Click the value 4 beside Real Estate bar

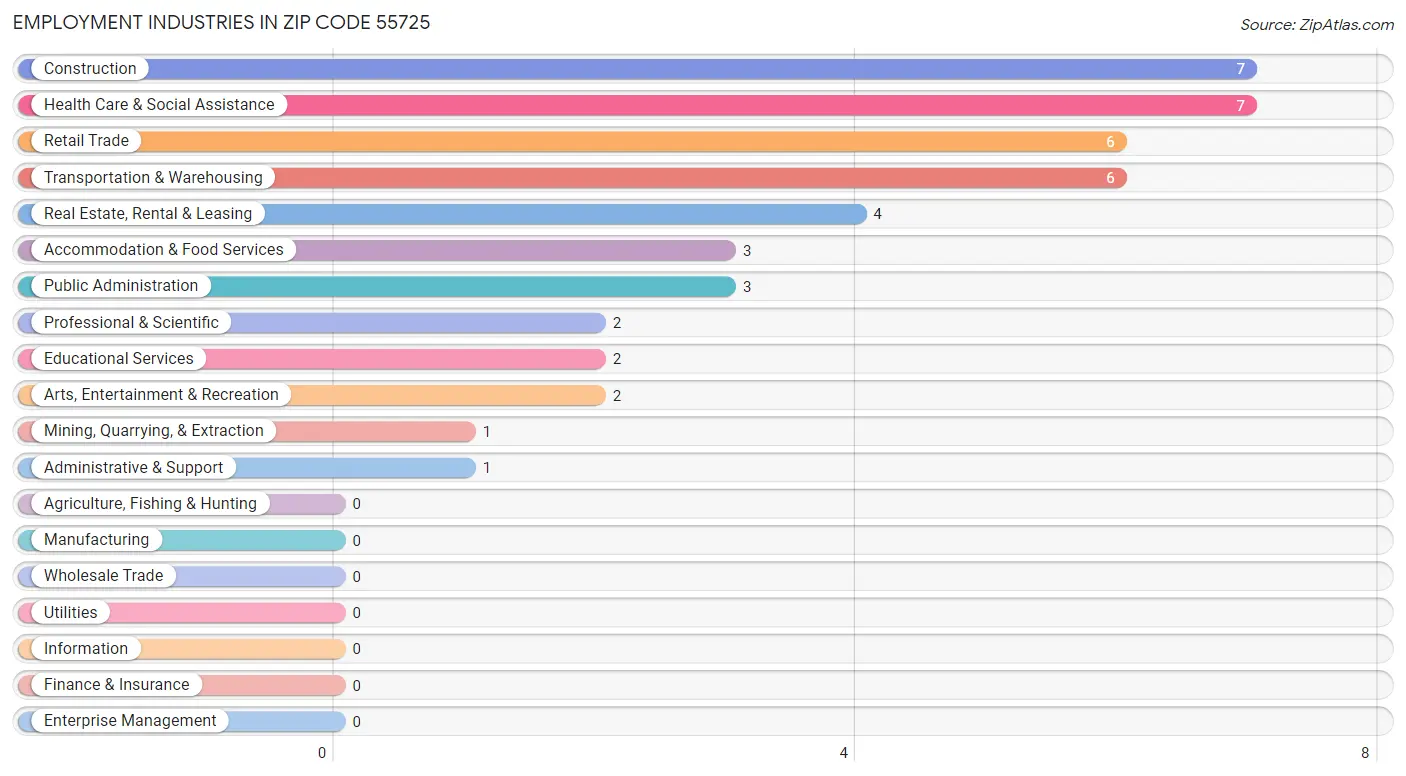tap(877, 214)
